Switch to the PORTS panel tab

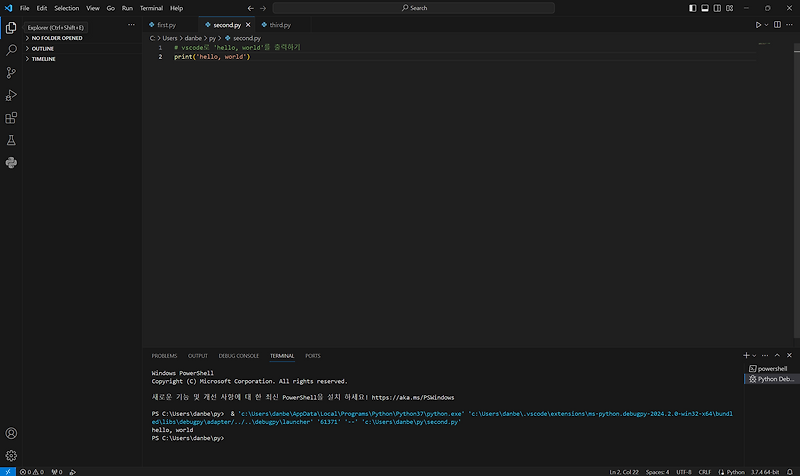313,356
